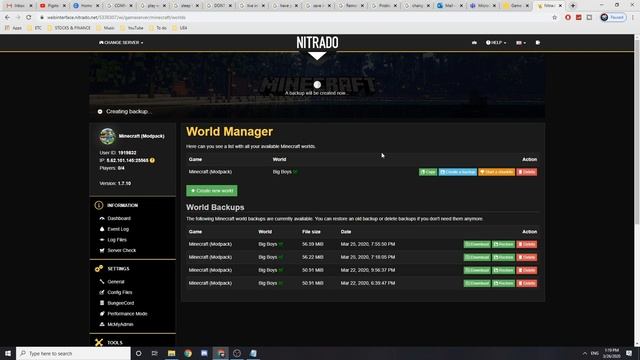Restore the Mar 22 9:56:37 PM backup
Screen dimensions: 640x360
[503, 270]
